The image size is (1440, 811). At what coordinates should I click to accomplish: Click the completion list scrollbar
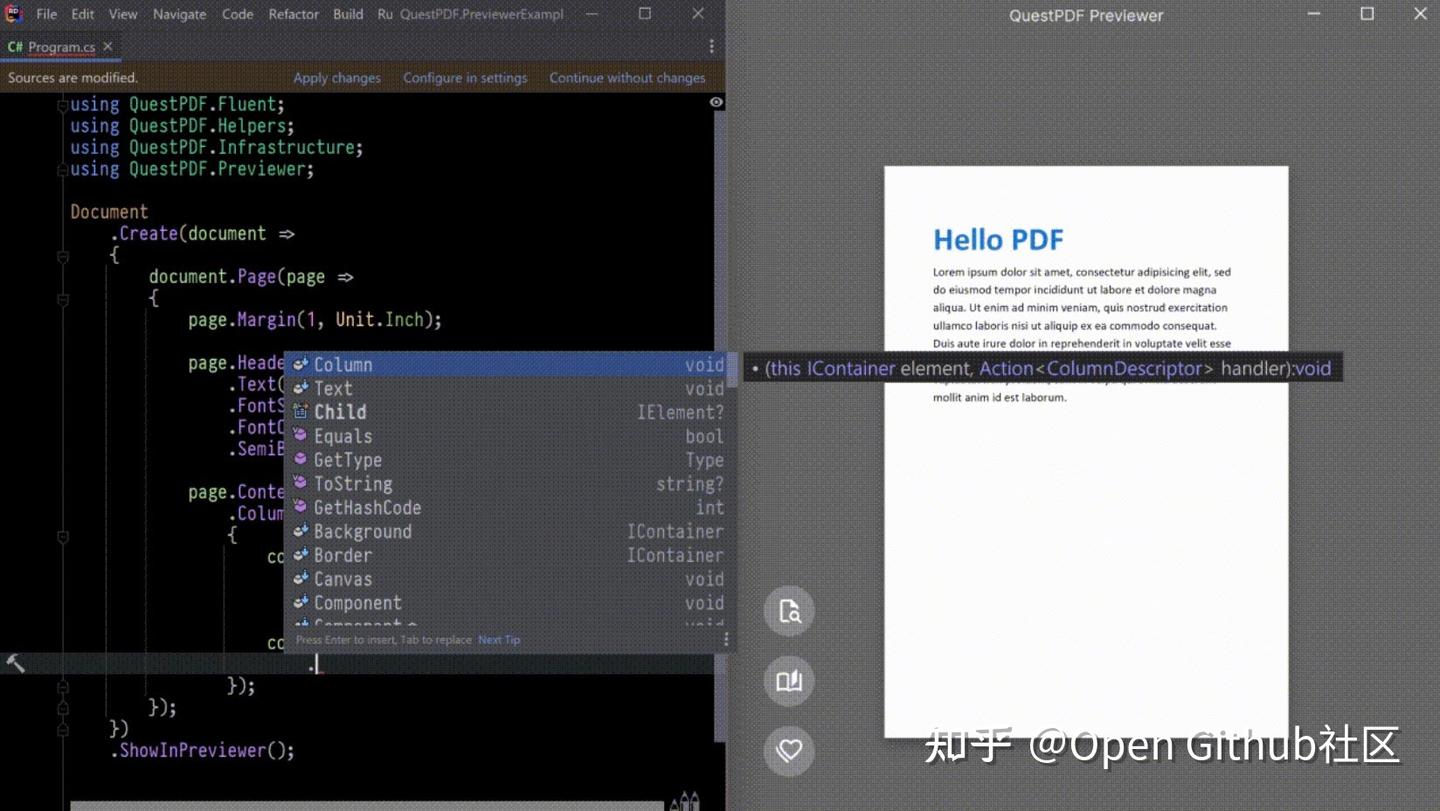[732, 370]
